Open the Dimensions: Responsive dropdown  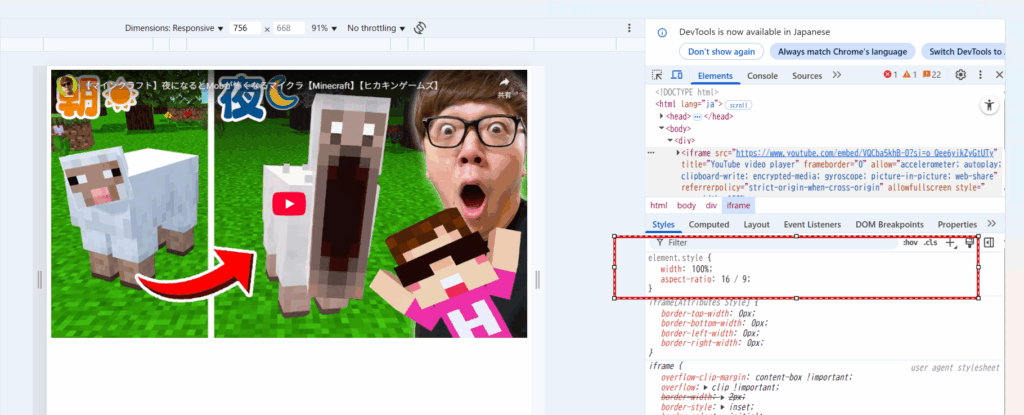(174, 28)
